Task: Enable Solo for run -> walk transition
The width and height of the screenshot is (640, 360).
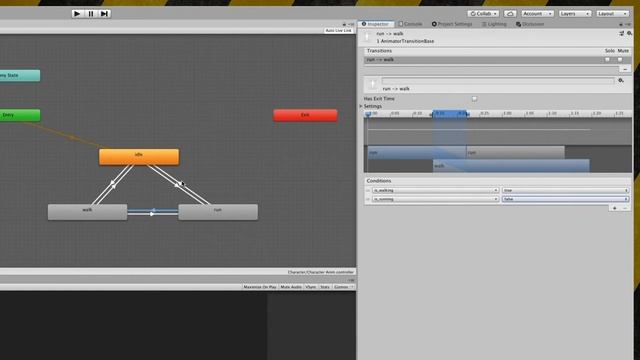Action: click(607, 60)
